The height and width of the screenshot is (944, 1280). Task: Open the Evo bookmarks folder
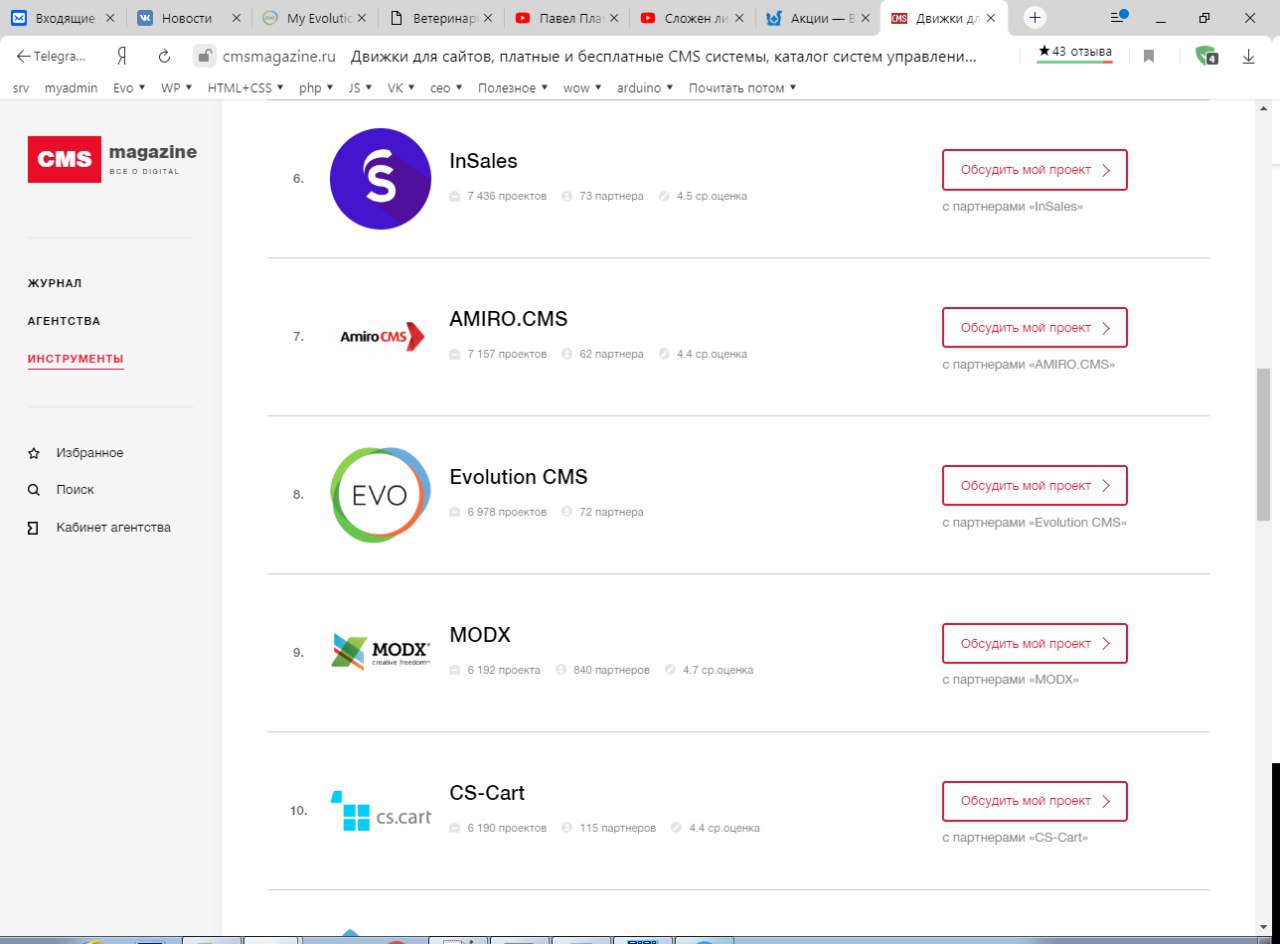(x=129, y=88)
